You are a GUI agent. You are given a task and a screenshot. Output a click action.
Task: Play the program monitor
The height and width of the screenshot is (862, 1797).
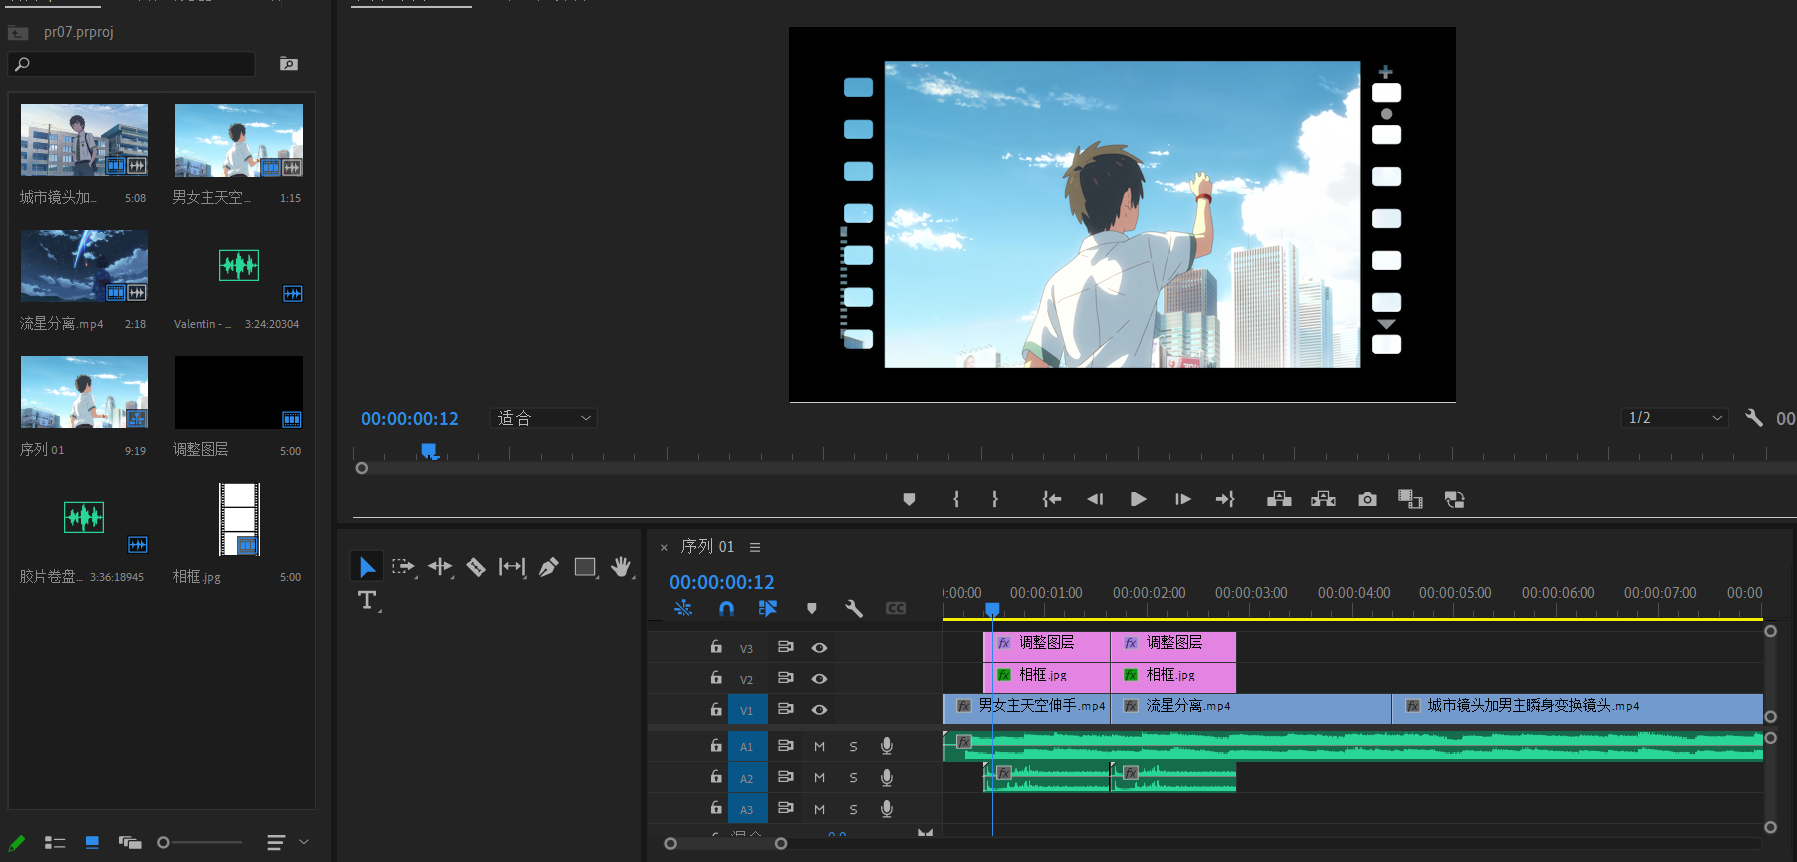coord(1138,499)
